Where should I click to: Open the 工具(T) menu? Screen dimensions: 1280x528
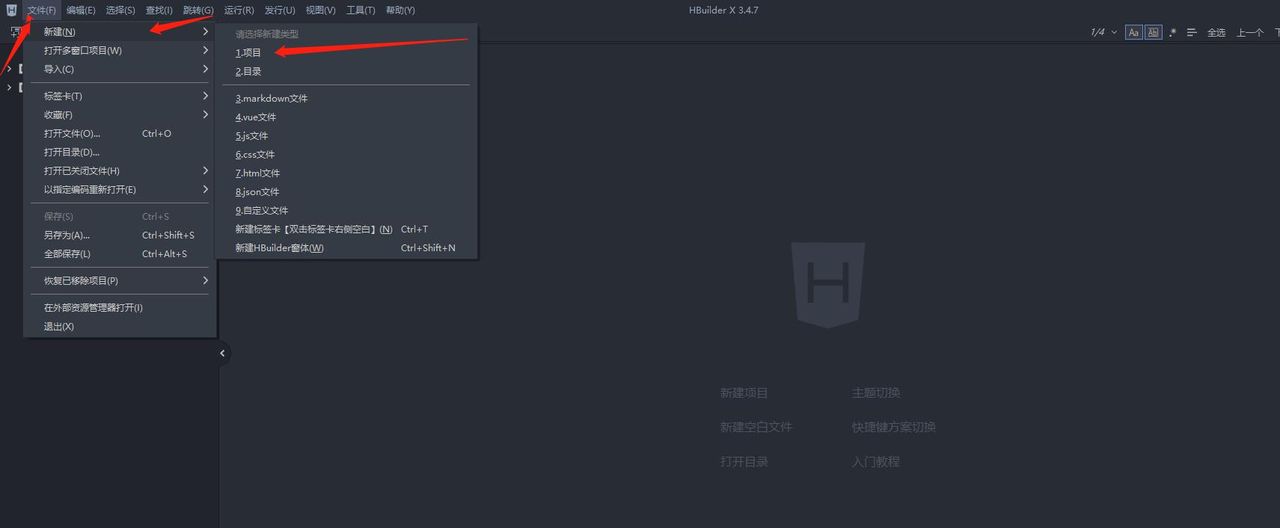point(361,10)
